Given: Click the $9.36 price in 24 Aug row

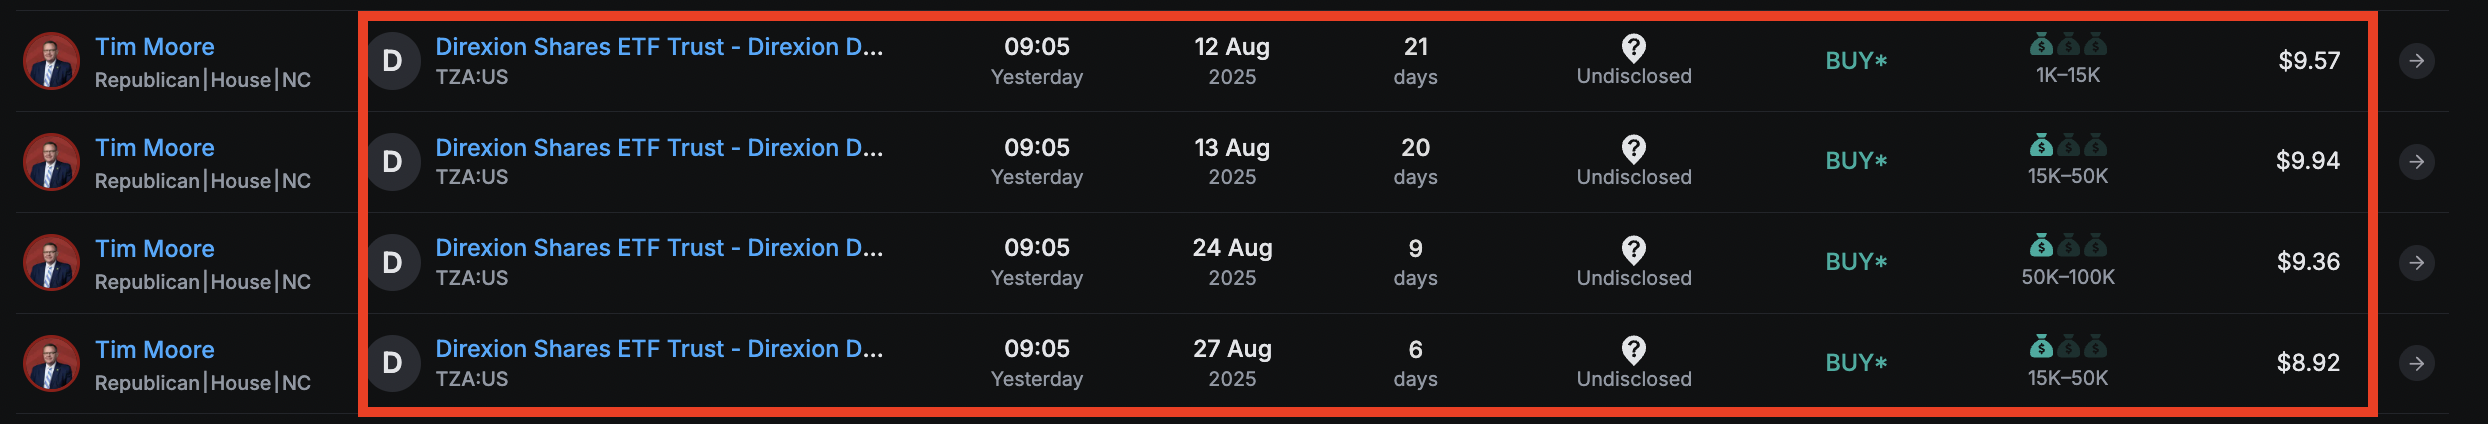Looking at the screenshot, I should 2308,262.
